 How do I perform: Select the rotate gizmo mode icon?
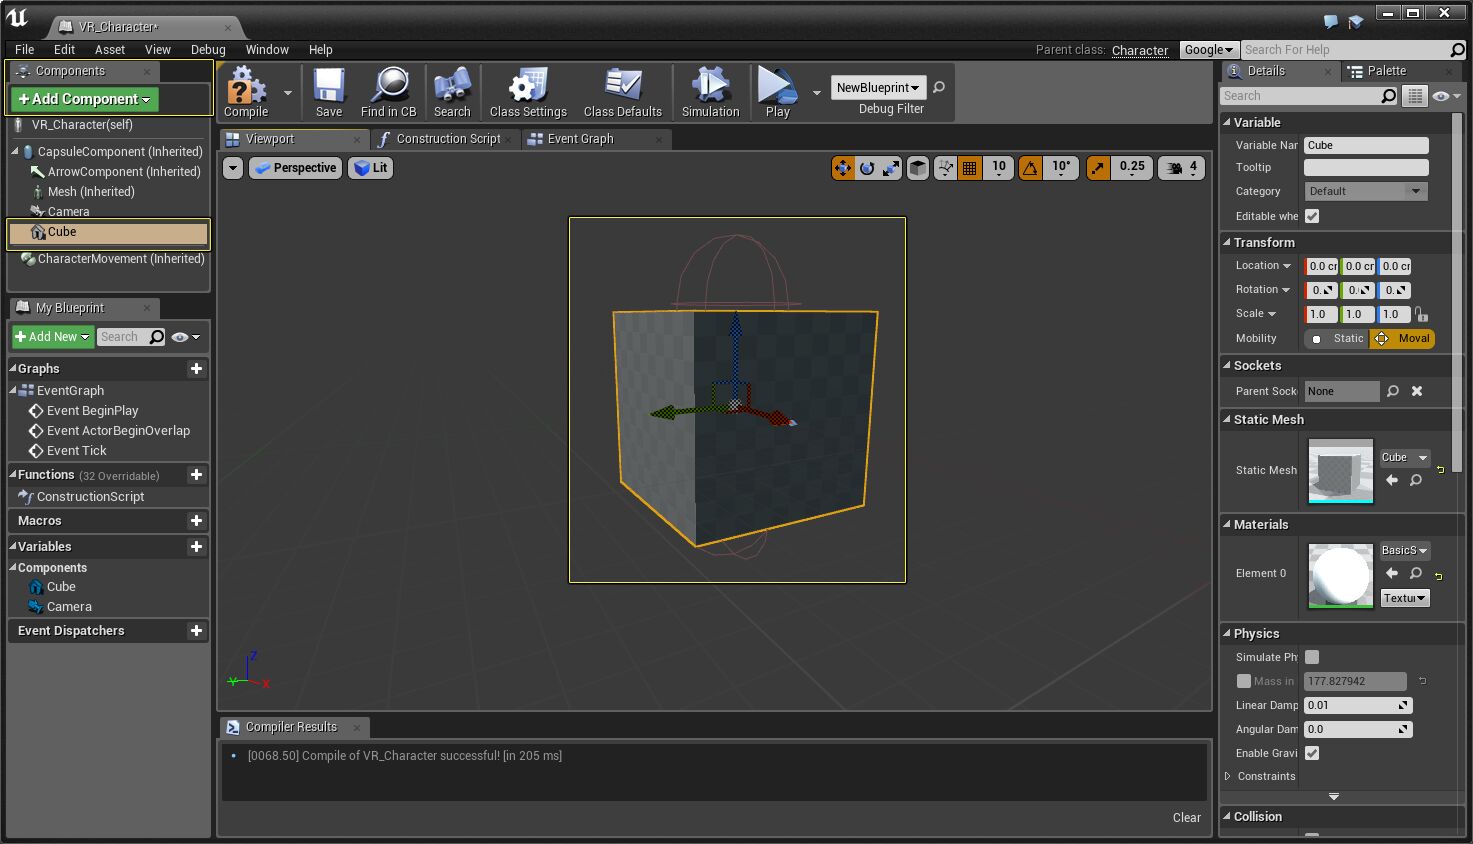[867, 168]
